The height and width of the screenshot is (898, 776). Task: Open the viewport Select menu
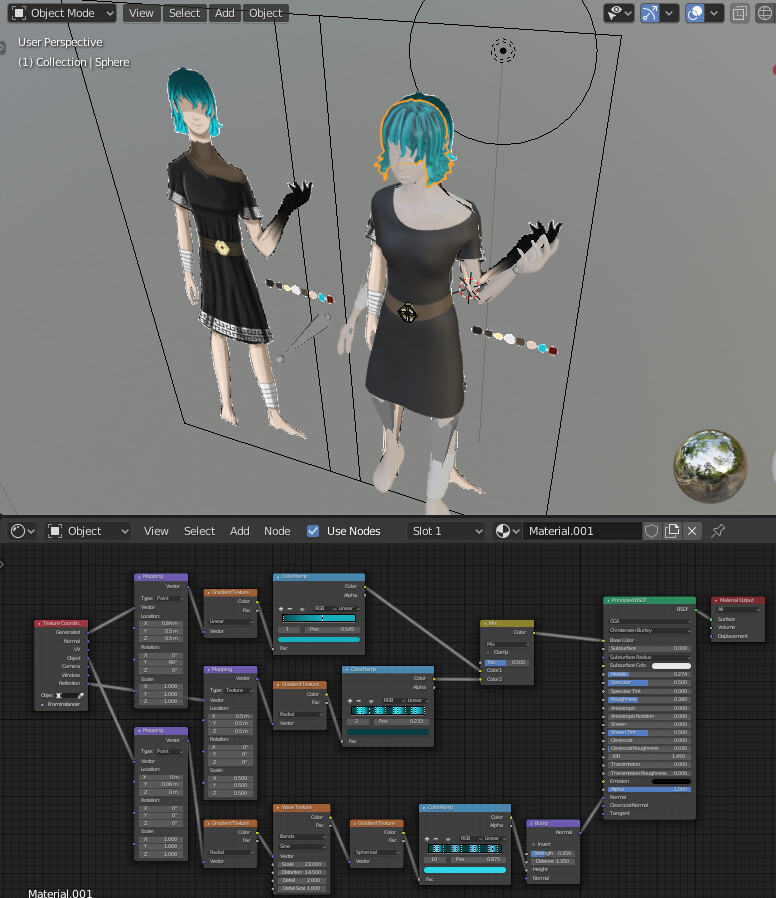[x=184, y=13]
